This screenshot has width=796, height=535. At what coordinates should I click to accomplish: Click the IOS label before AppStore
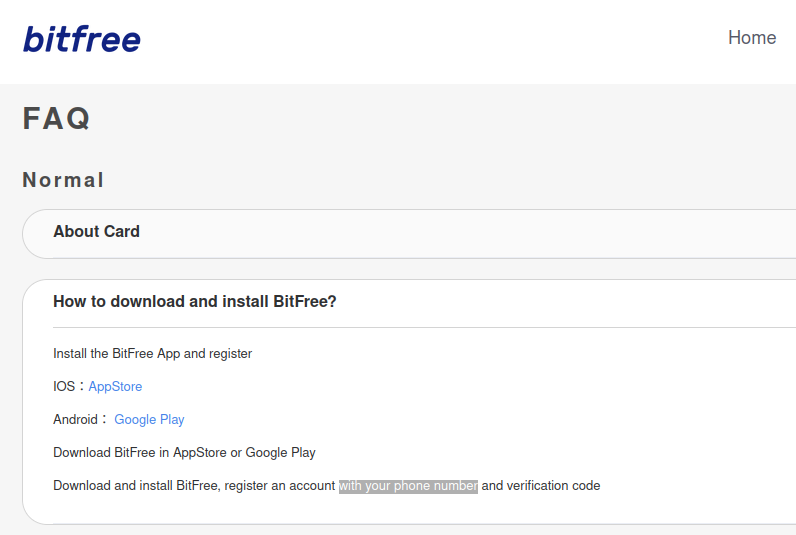64,387
